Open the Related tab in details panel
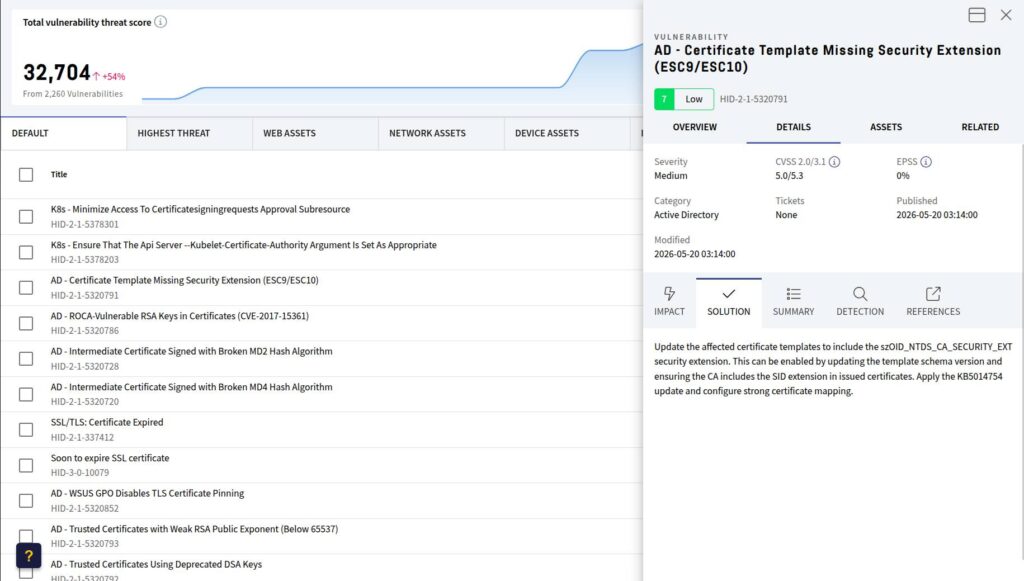1024x581 pixels. tap(980, 127)
